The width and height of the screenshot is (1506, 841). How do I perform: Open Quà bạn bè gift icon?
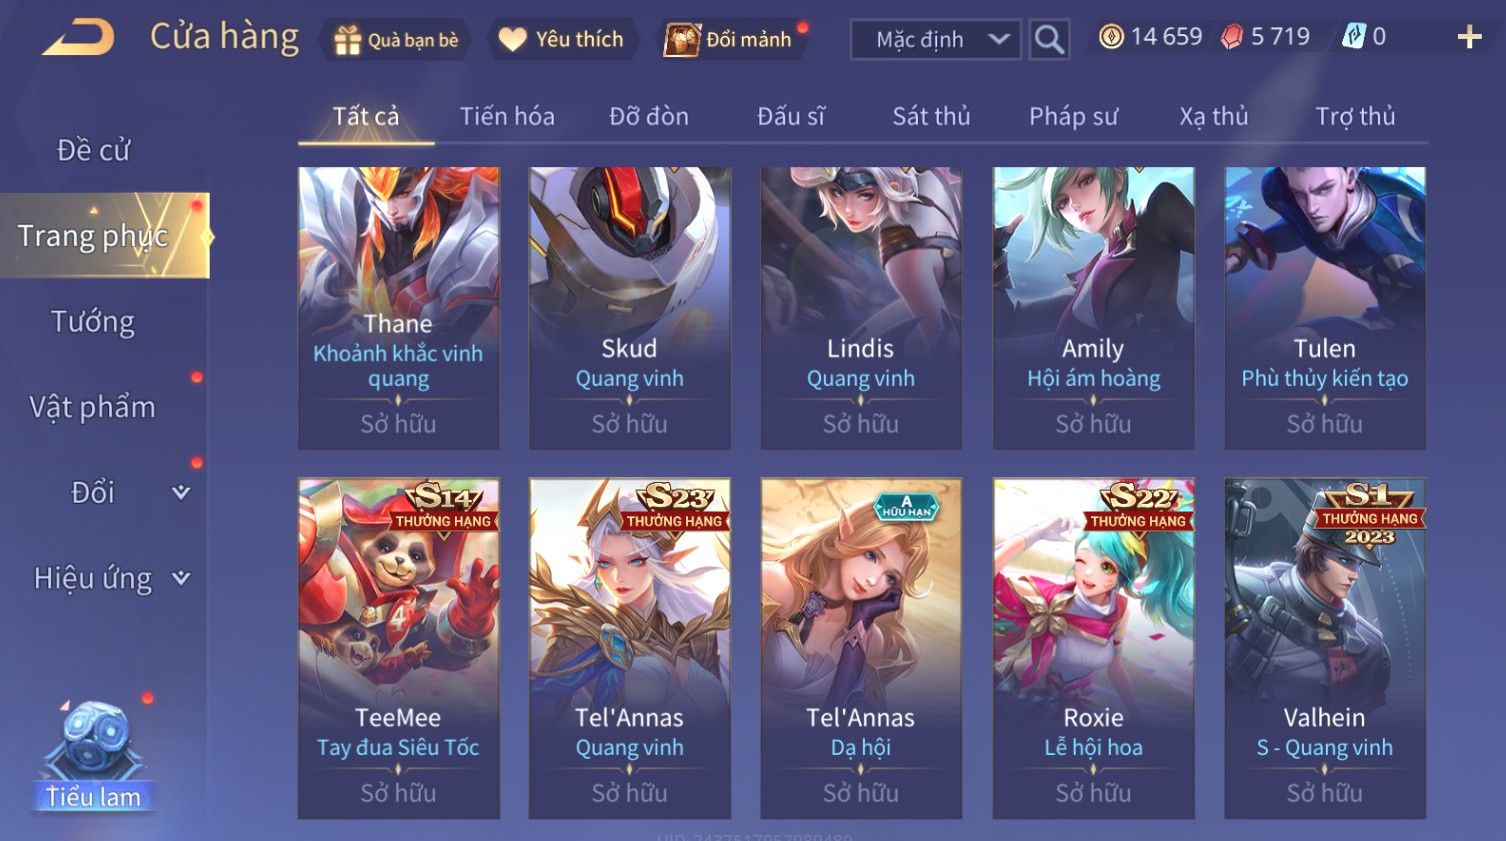[x=347, y=40]
